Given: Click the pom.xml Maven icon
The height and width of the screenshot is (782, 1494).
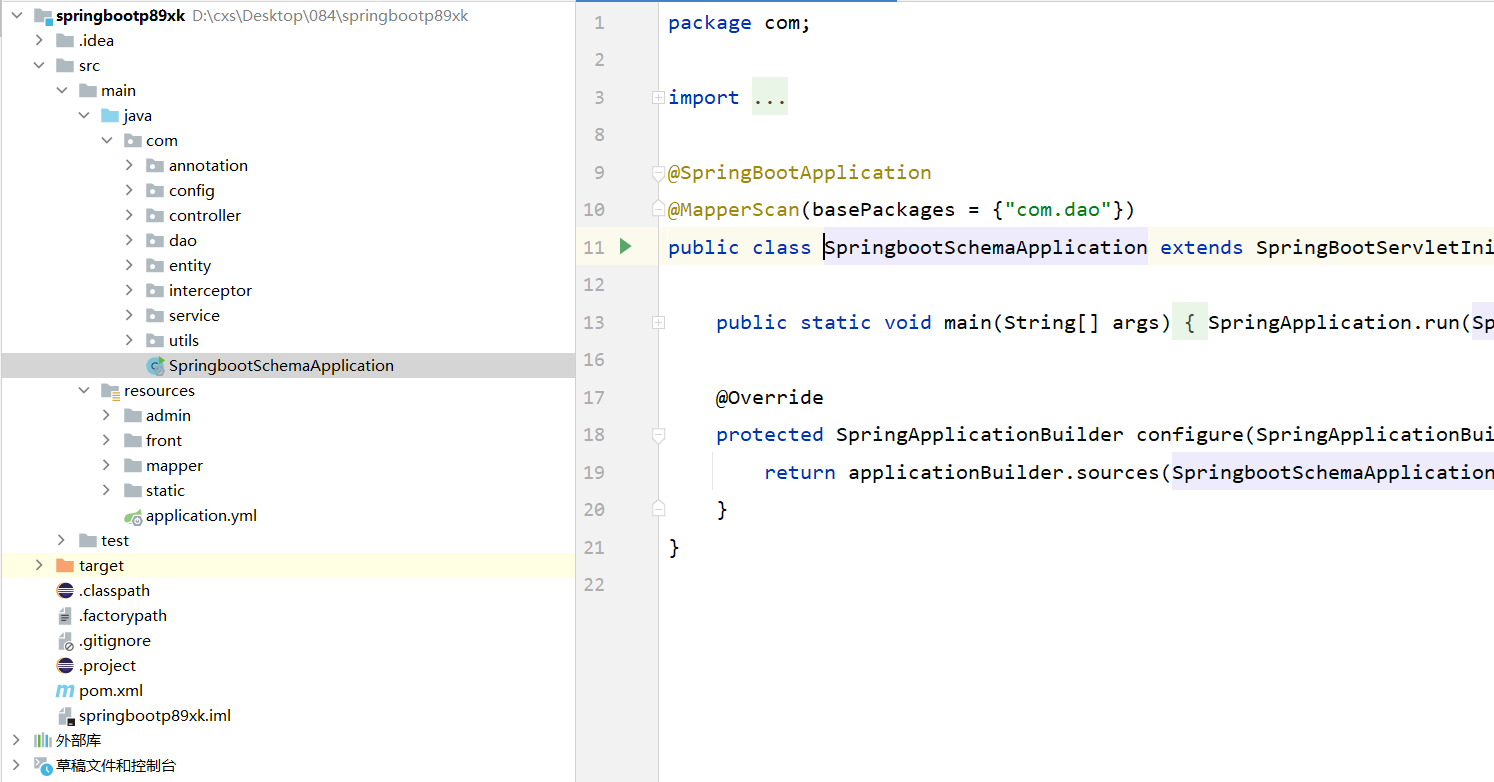Looking at the screenshot, I should [x=65, y=691].
